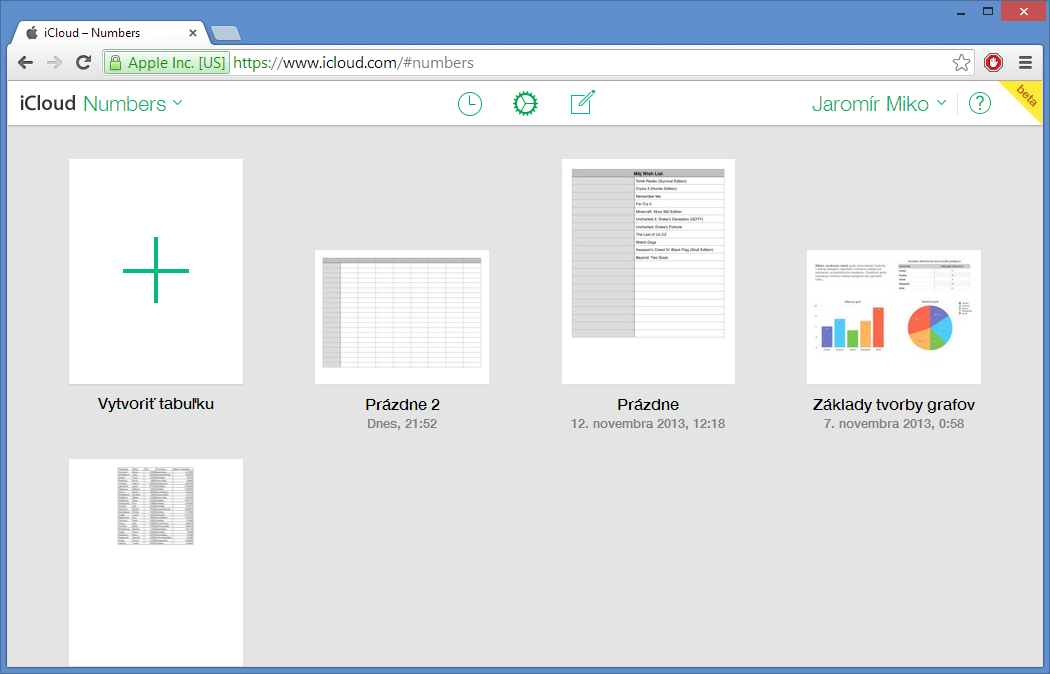This screenshot has height=674, width=1050.
Task: Open the clock history icon in toolbar
Action: [x=469, y=104]
